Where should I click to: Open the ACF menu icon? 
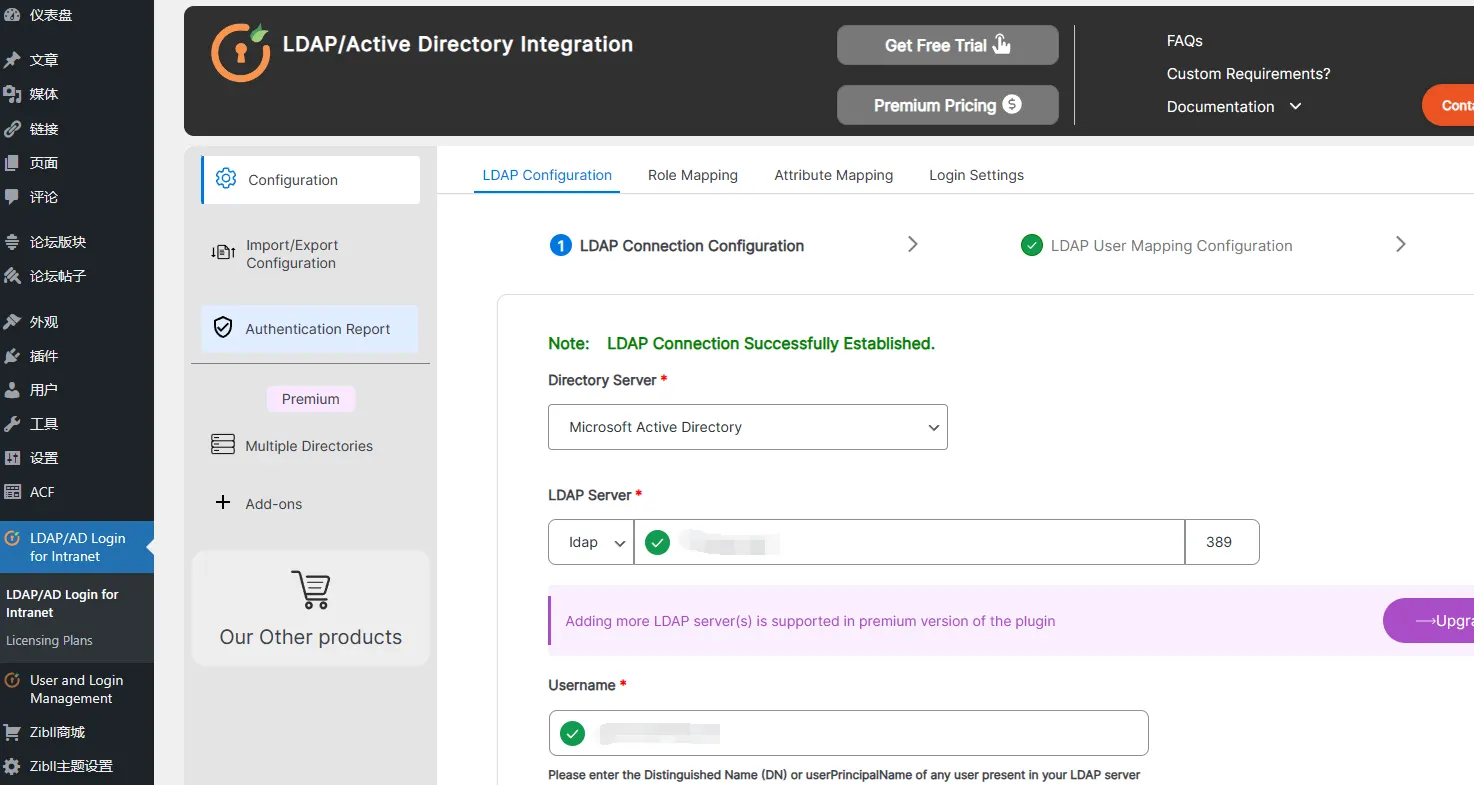(13, 491)
